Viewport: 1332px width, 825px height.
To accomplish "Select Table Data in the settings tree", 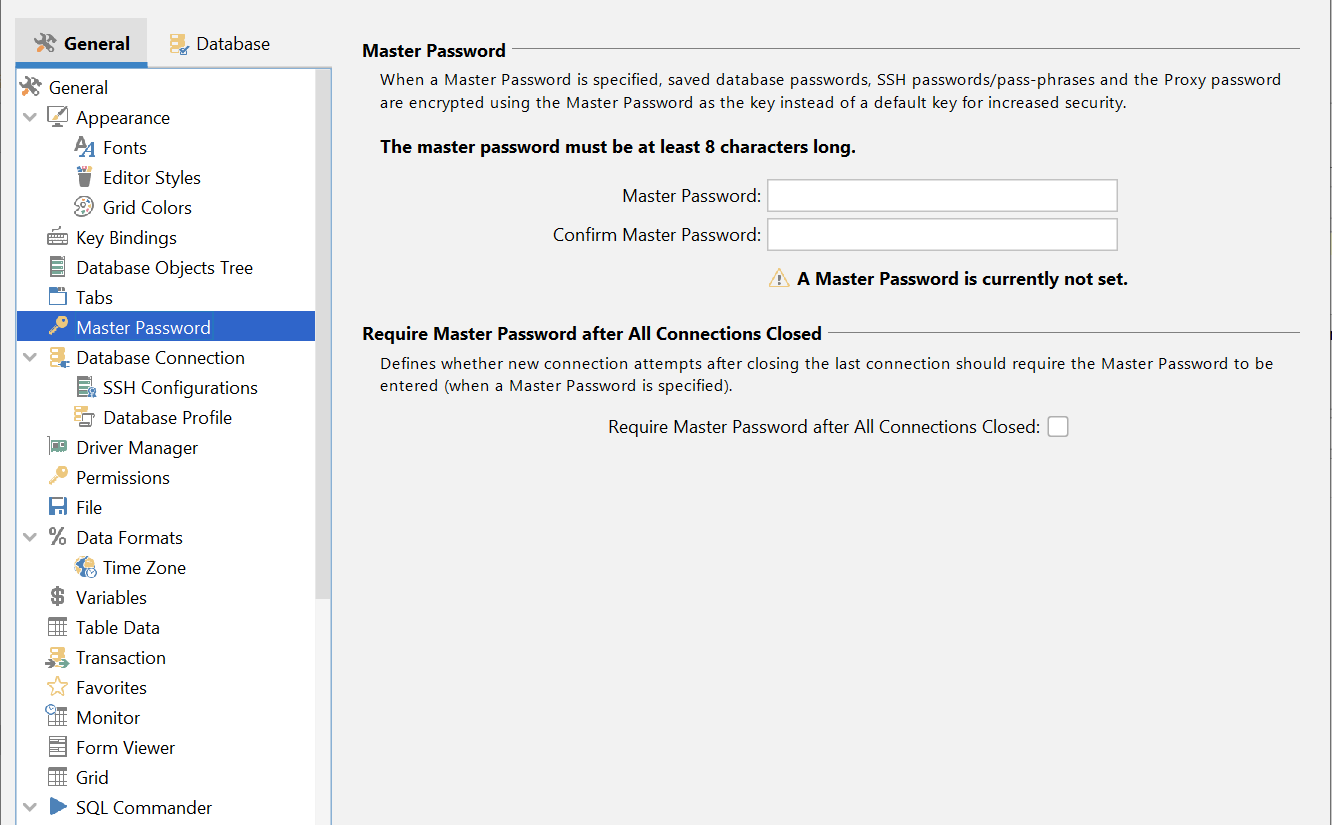I will coord(117,628).
